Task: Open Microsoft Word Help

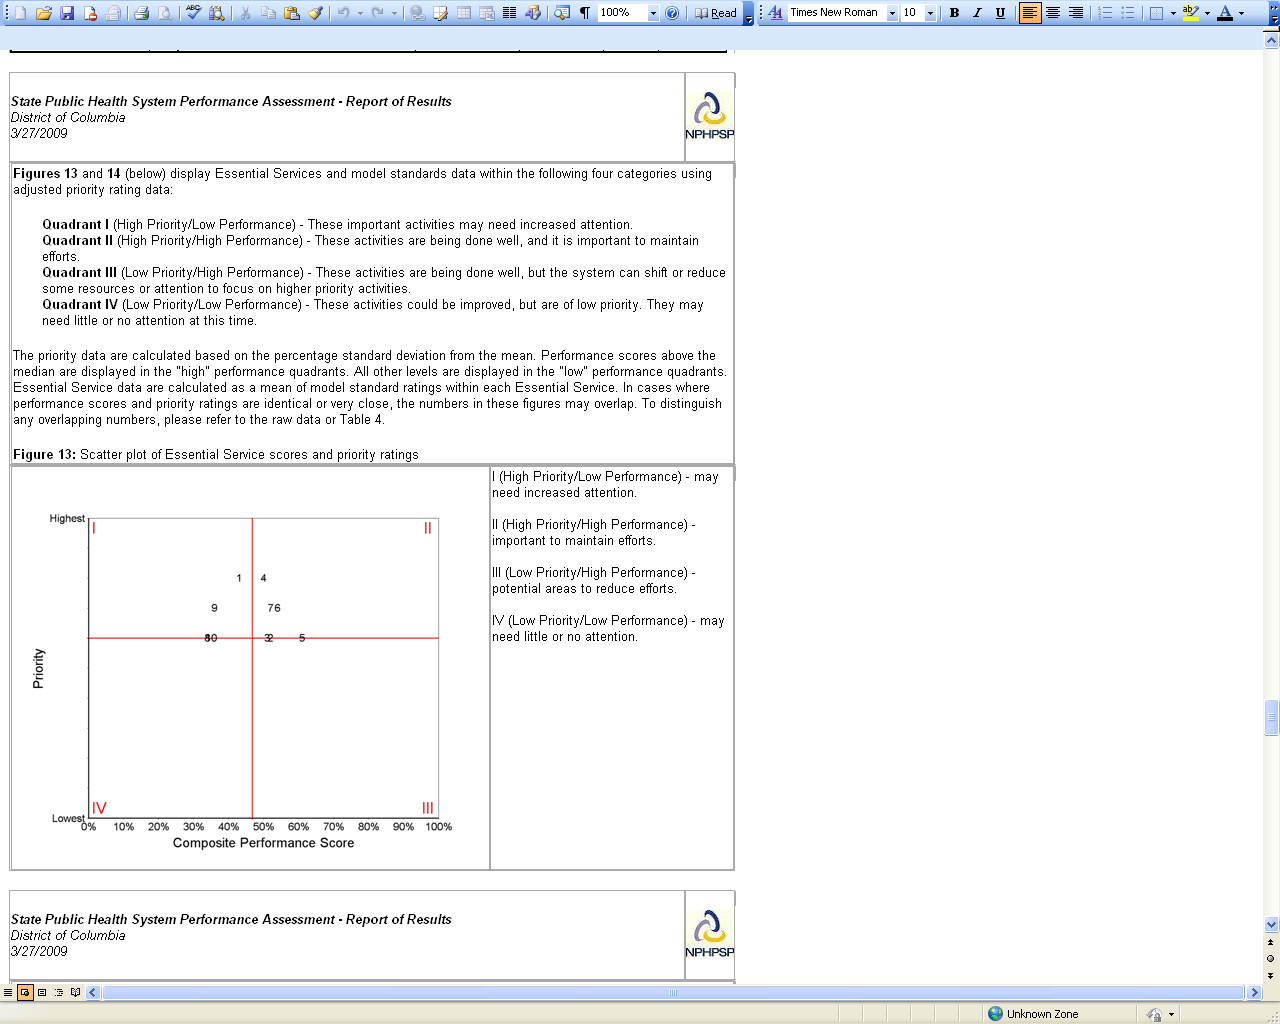Action: pyautogui.click(x=672, y=13)
